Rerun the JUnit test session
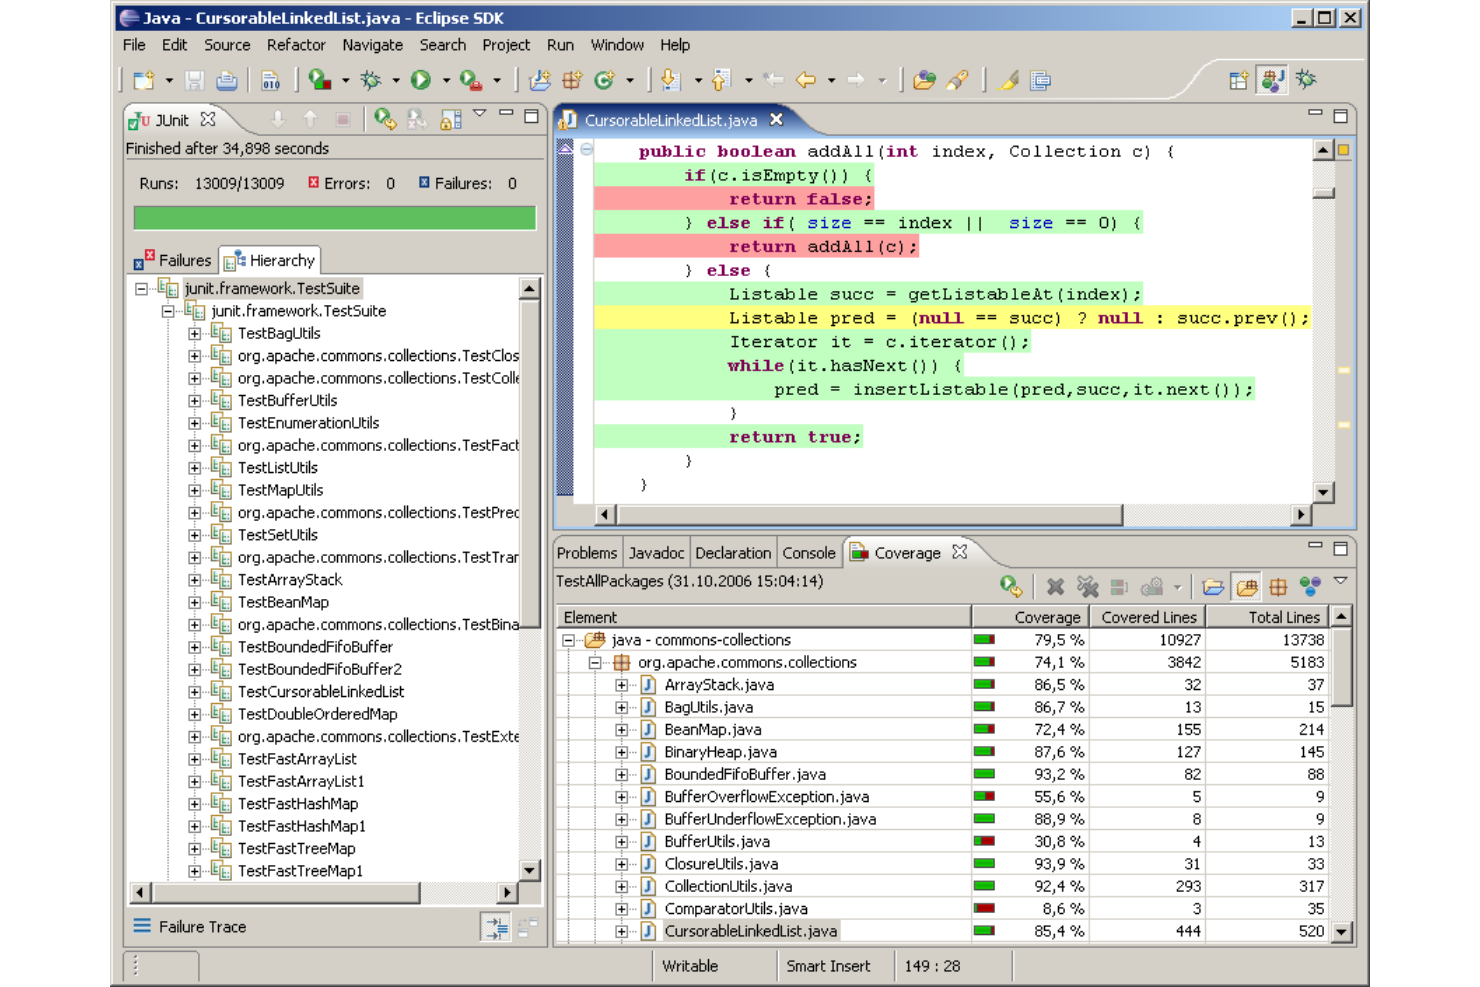The image size is (1480, 987). point(387,119)
